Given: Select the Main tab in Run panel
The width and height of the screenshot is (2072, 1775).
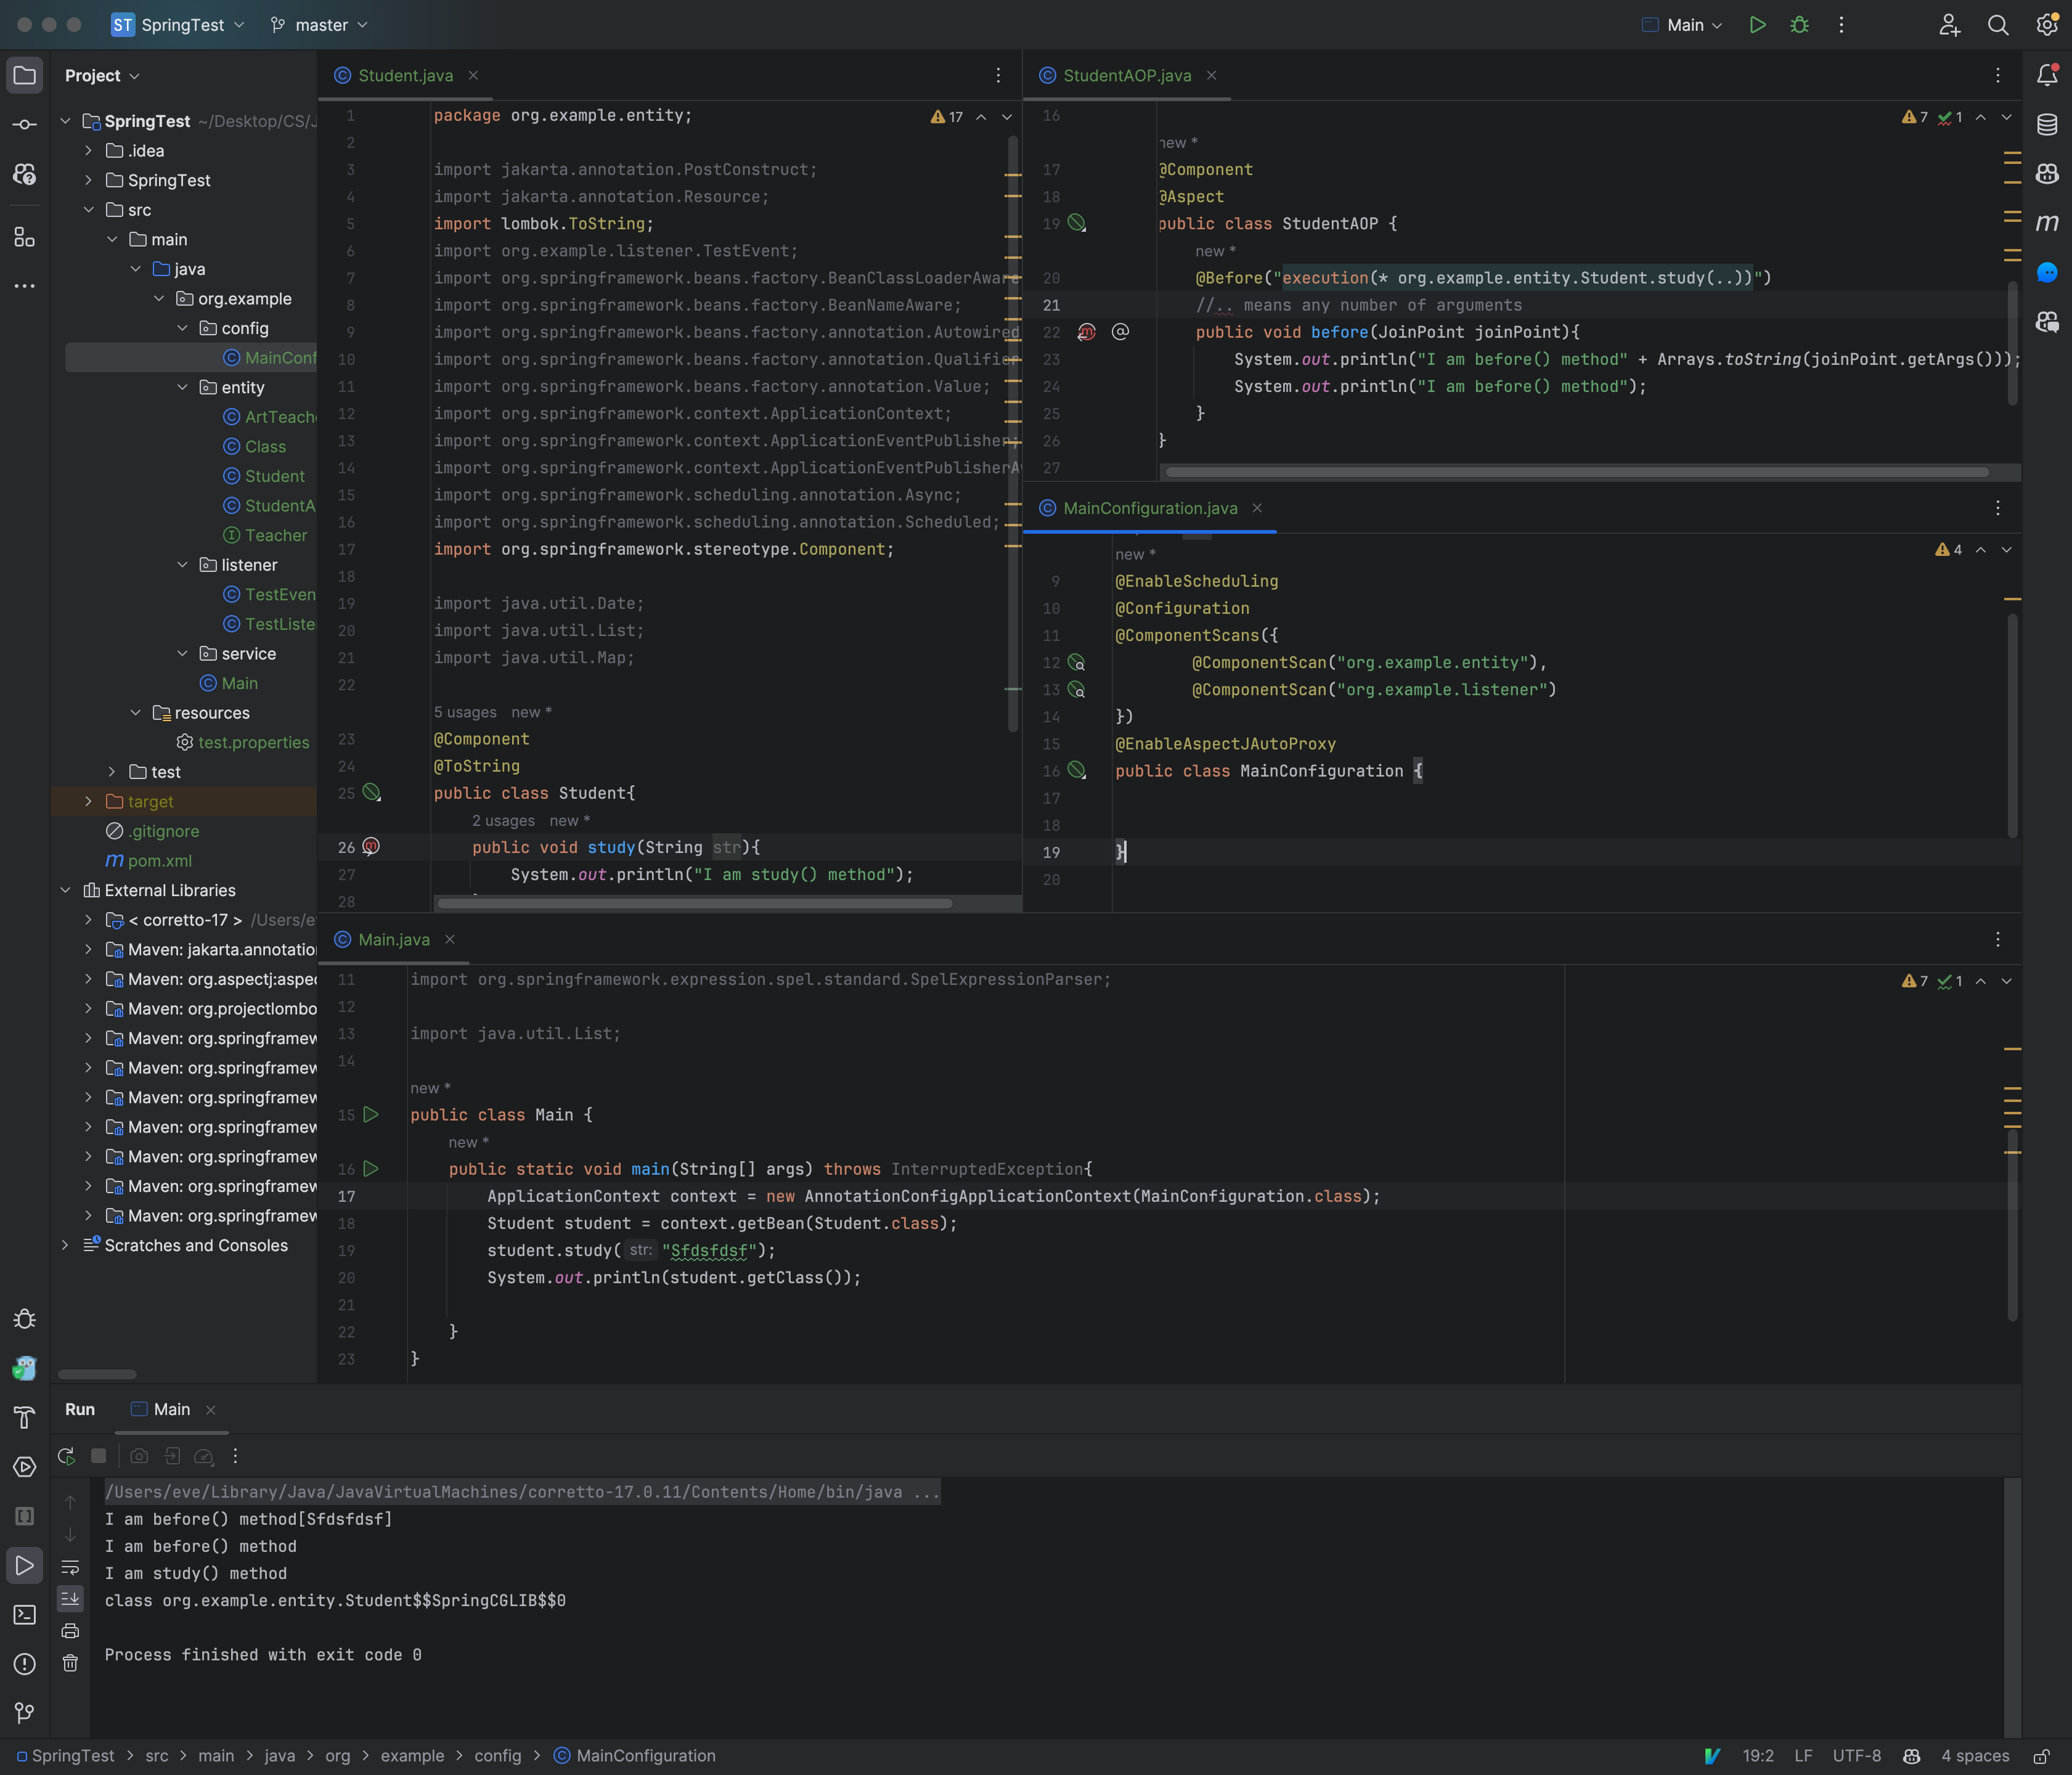Looking at the screenshot, I should pos(172,1409).
